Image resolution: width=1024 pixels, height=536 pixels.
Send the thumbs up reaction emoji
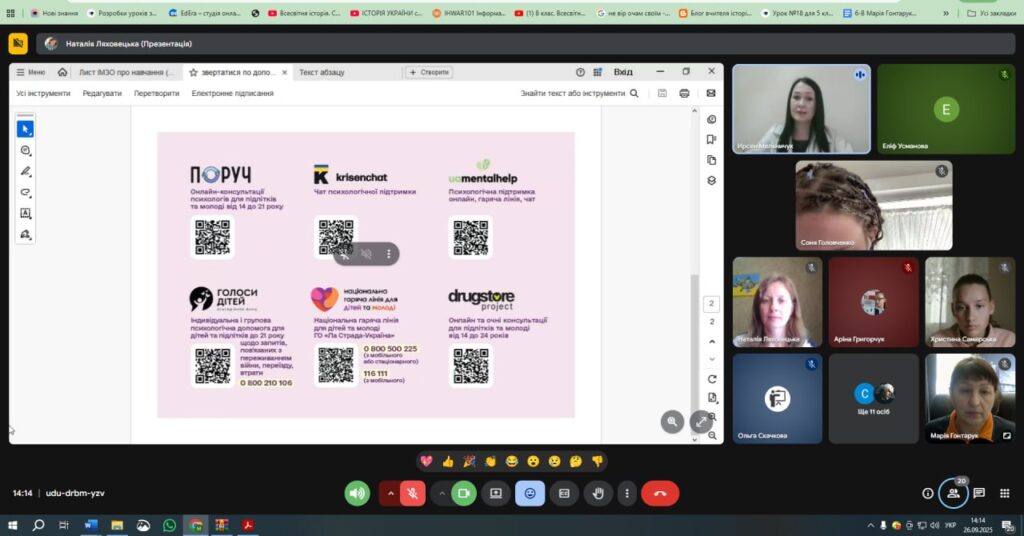click(447, 462)
